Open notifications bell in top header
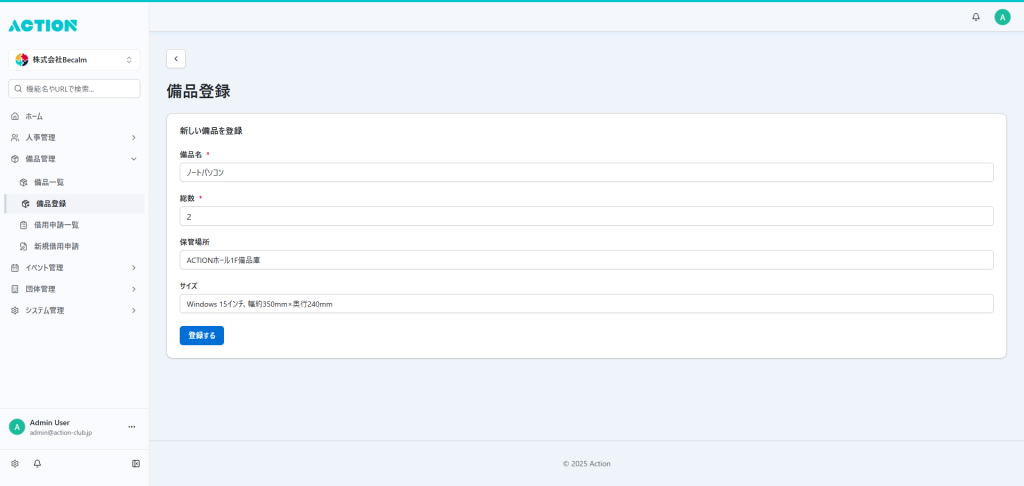Screen dimensions: 1024x486 pyautogui.click(x=976, y=17)
